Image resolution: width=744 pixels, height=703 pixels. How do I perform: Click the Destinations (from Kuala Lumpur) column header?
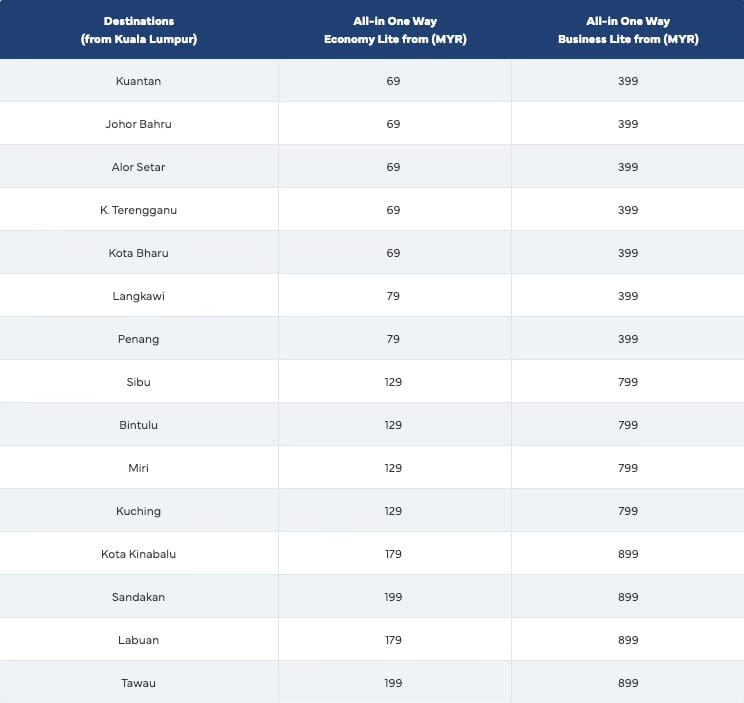coord(139,30)
